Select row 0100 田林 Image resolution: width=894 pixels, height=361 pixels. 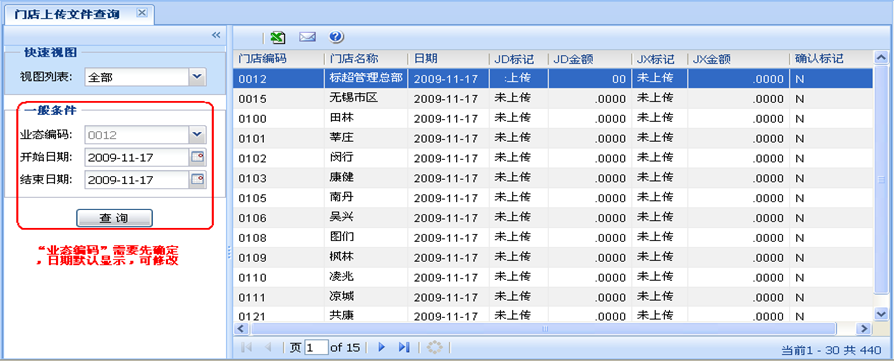coord(553,119)
